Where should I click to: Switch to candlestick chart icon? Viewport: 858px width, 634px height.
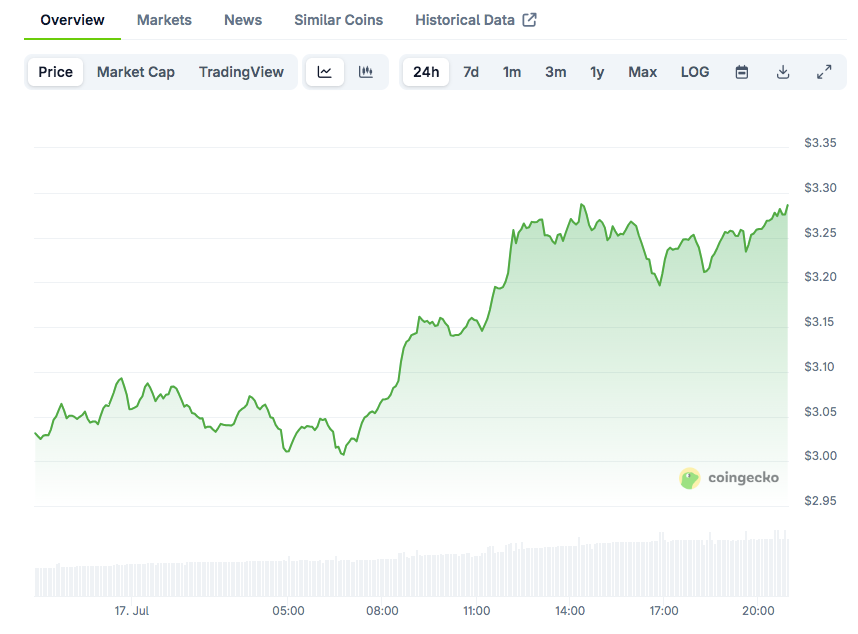(x=366, y=72)
